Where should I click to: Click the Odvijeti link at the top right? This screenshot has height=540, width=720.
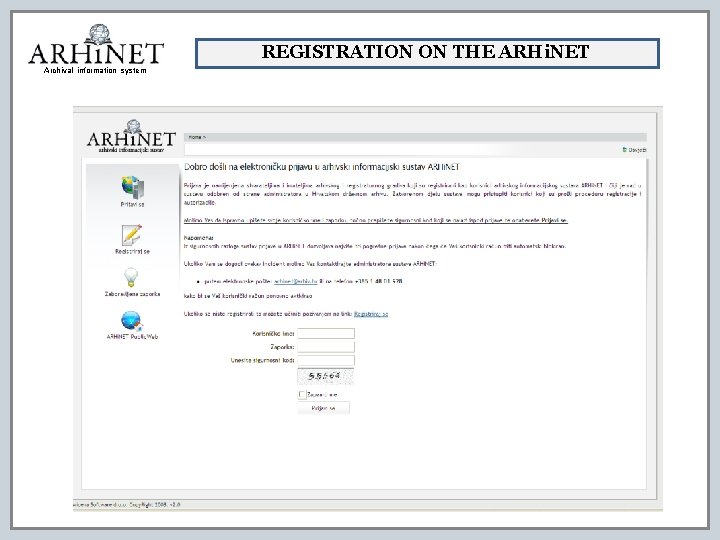click(635, 150)
